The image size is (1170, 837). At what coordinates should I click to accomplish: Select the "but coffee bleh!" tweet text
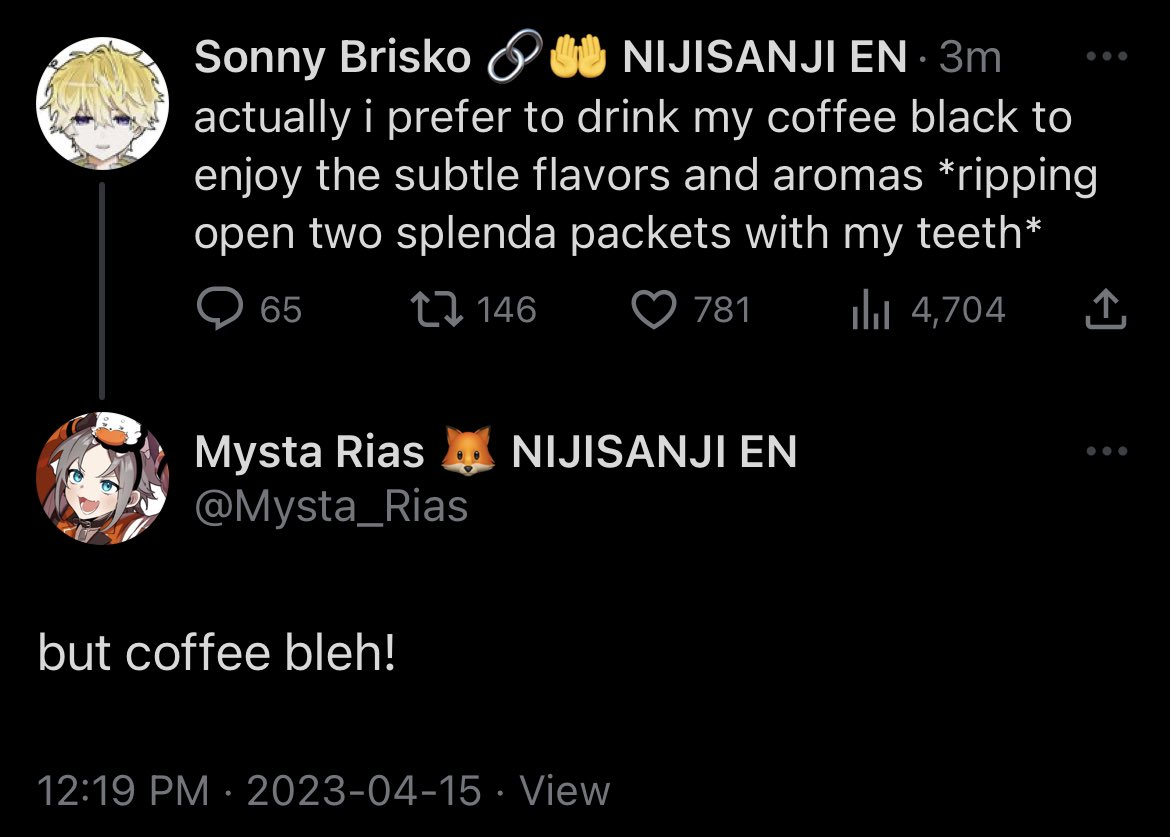click(x=217, y=653)
